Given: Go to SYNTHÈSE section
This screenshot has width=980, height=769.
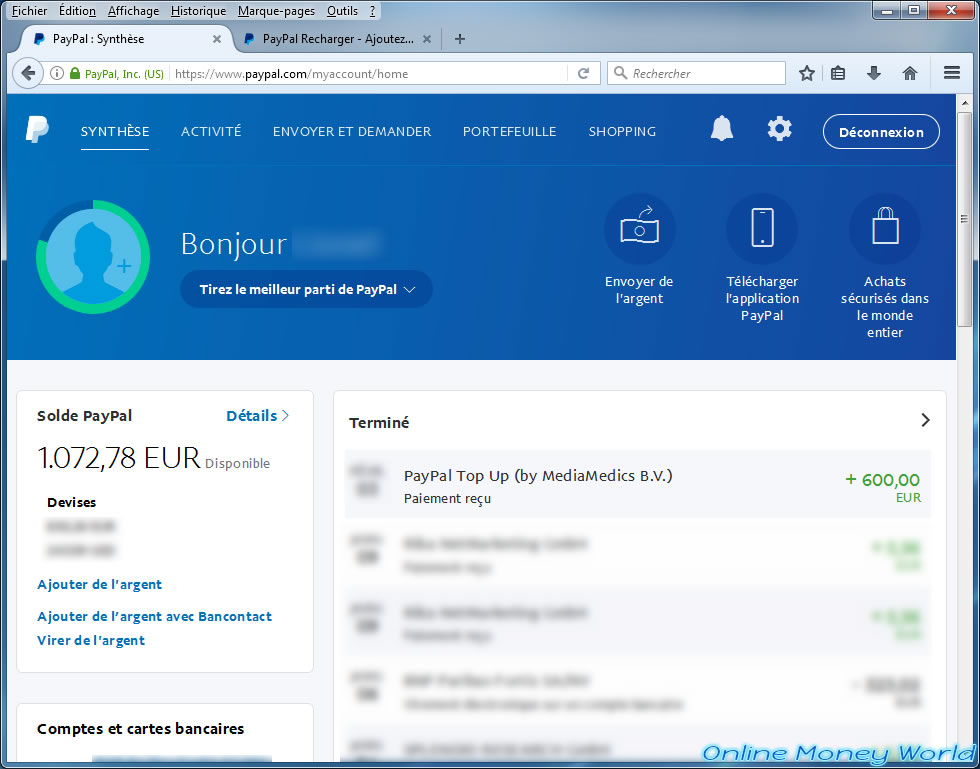Looking at the screenshot, I should point(115,131).
